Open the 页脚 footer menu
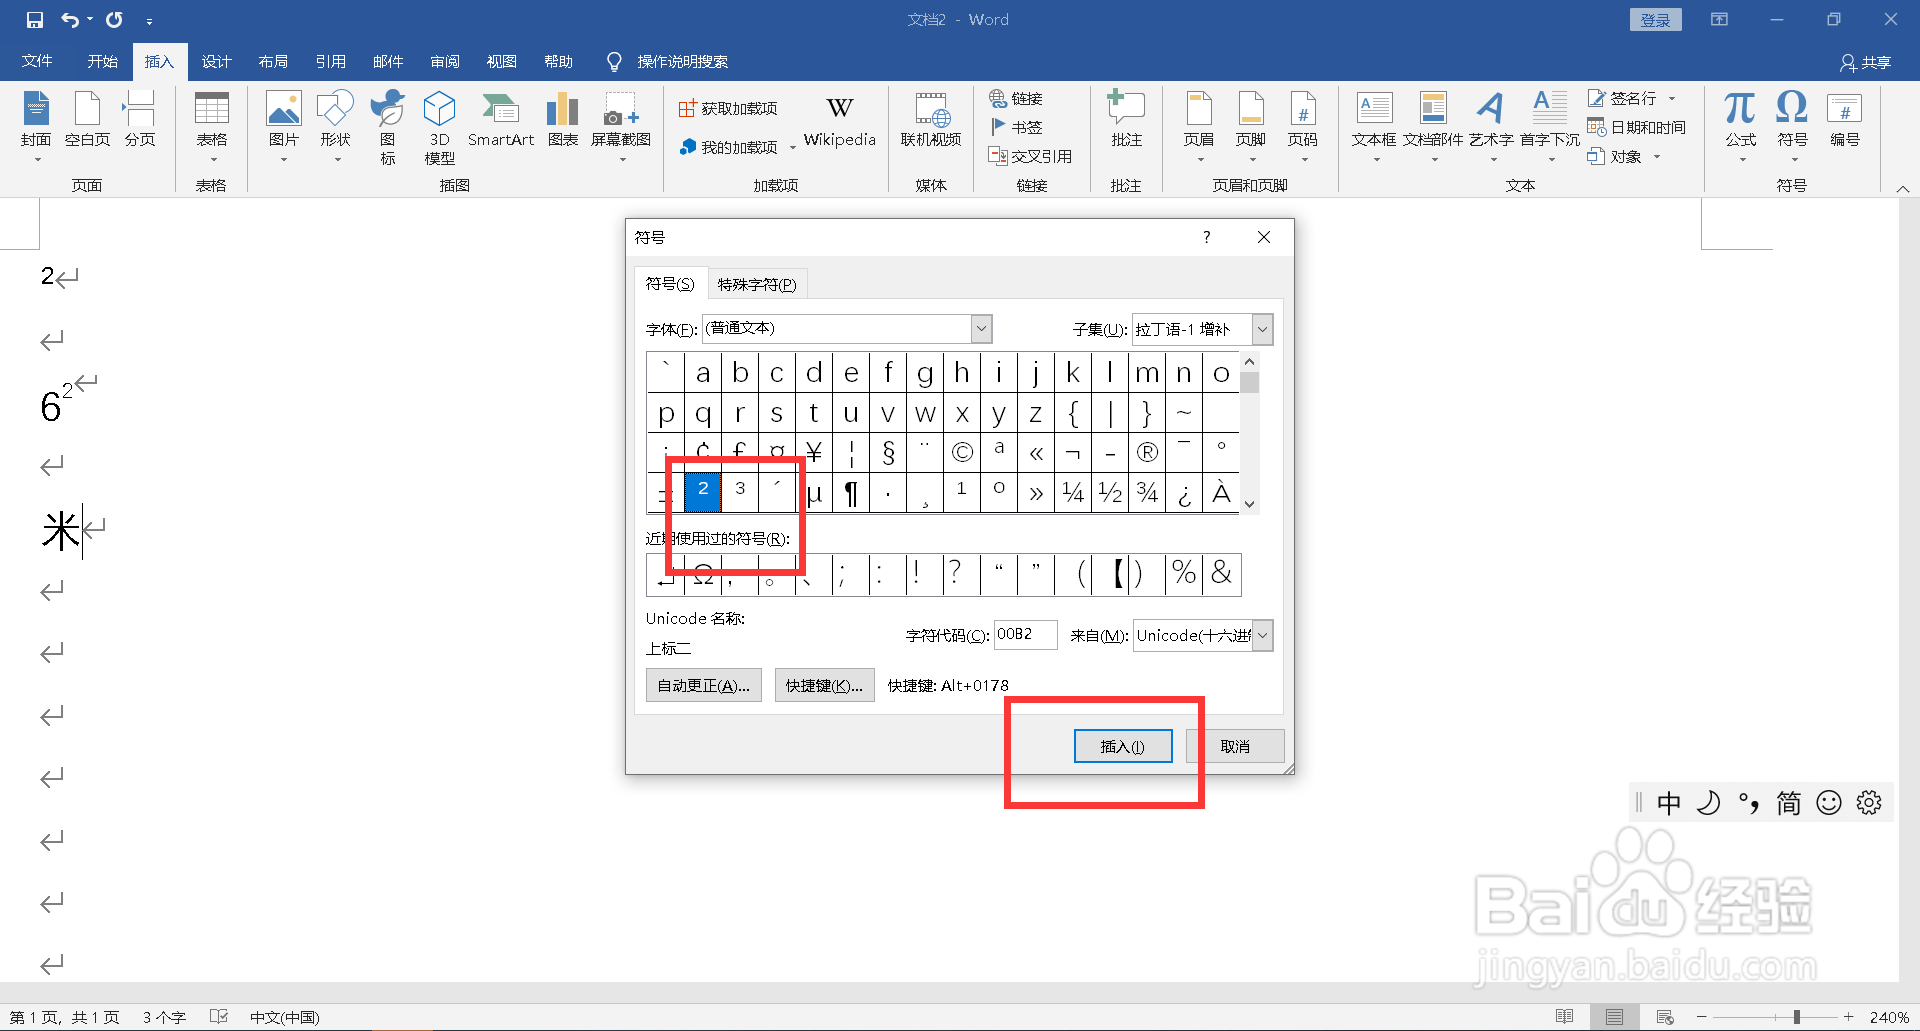Screen dimensions: 1920x1031 point(1251,126)
